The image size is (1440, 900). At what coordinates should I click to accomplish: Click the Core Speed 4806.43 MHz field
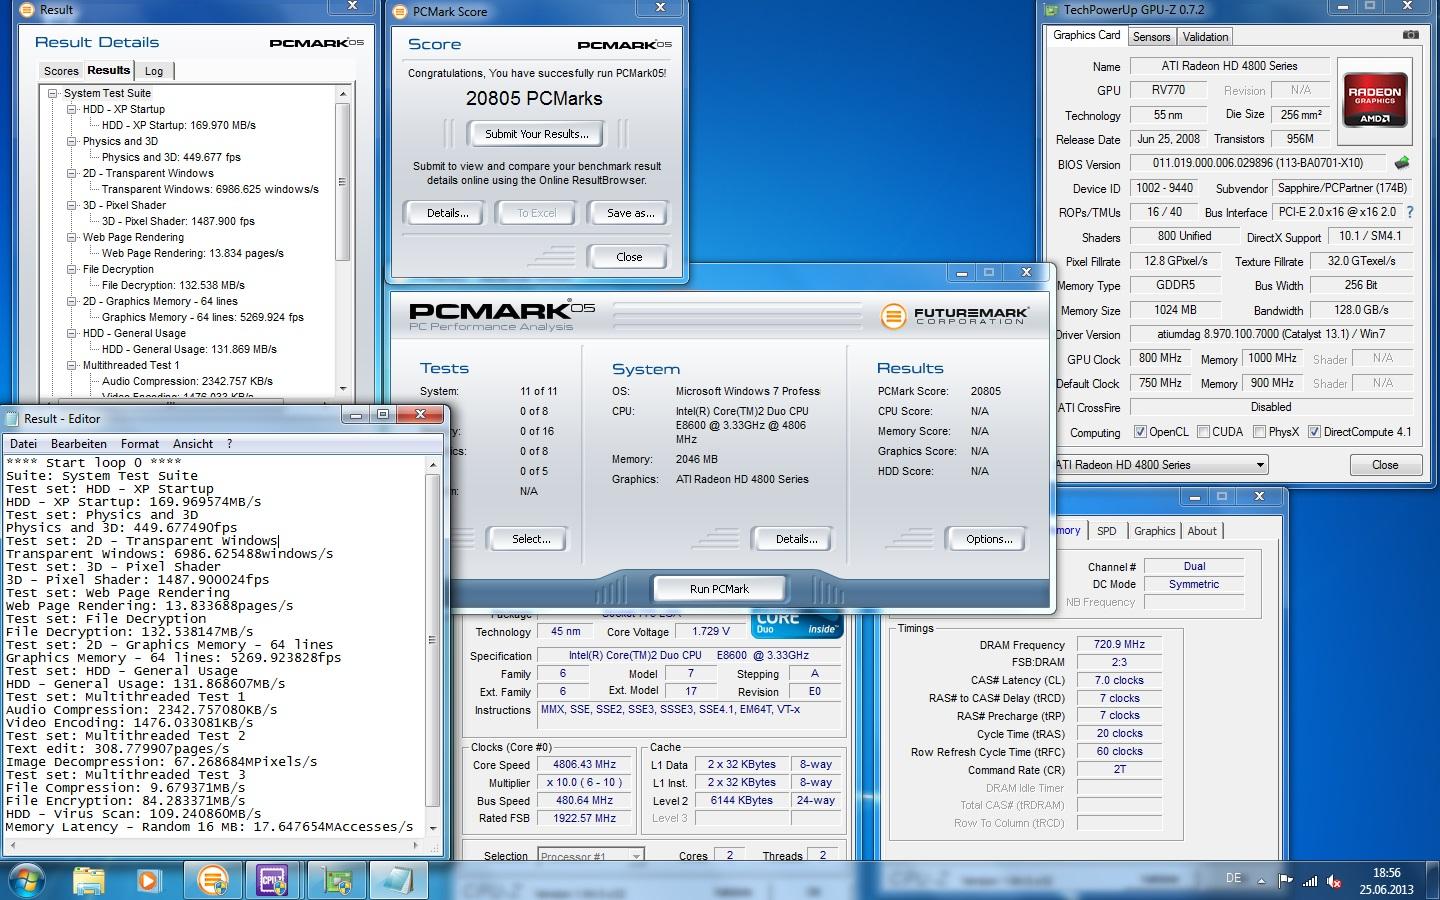[585, 764]
